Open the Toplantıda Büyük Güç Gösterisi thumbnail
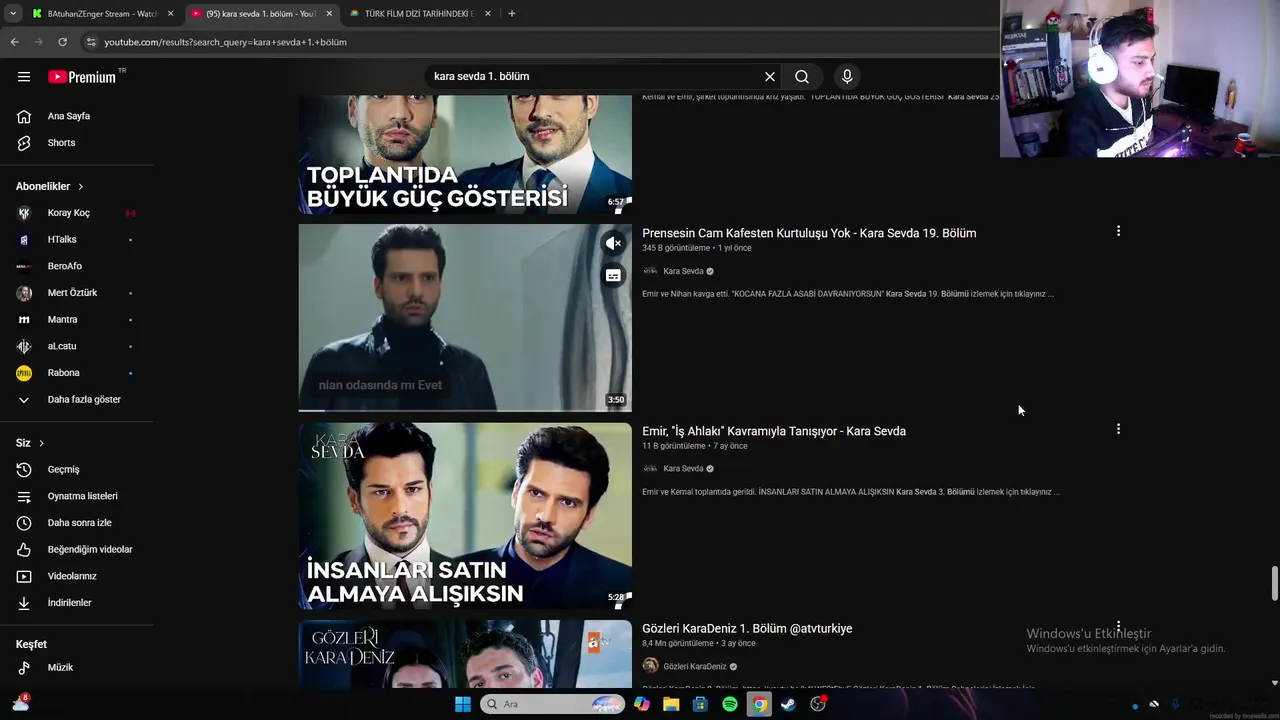This screenshot has width=1280, height=720. tap(465, 154)
